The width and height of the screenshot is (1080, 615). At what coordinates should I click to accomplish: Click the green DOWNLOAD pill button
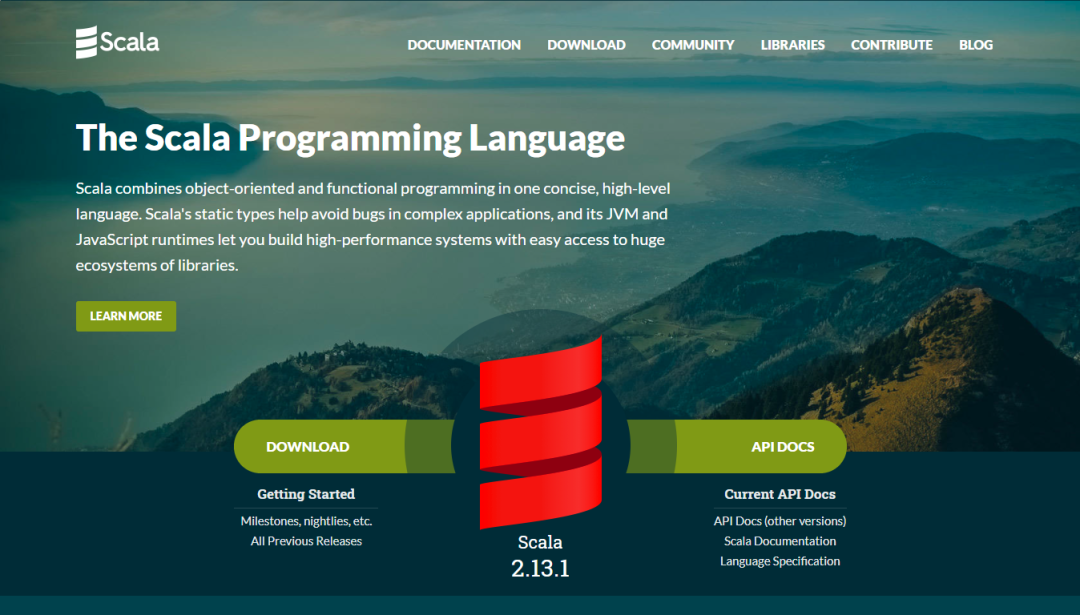(344, 446)
